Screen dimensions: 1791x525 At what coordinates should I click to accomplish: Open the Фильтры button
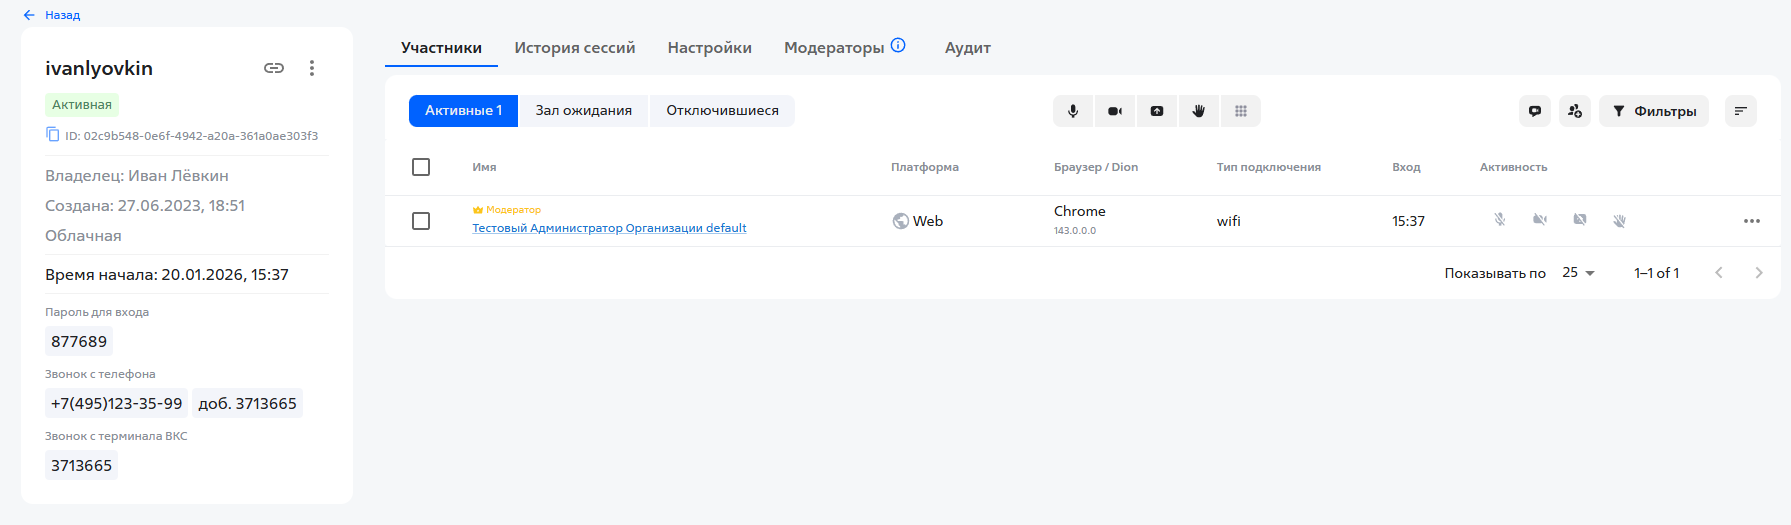(x=1654, y=111)
